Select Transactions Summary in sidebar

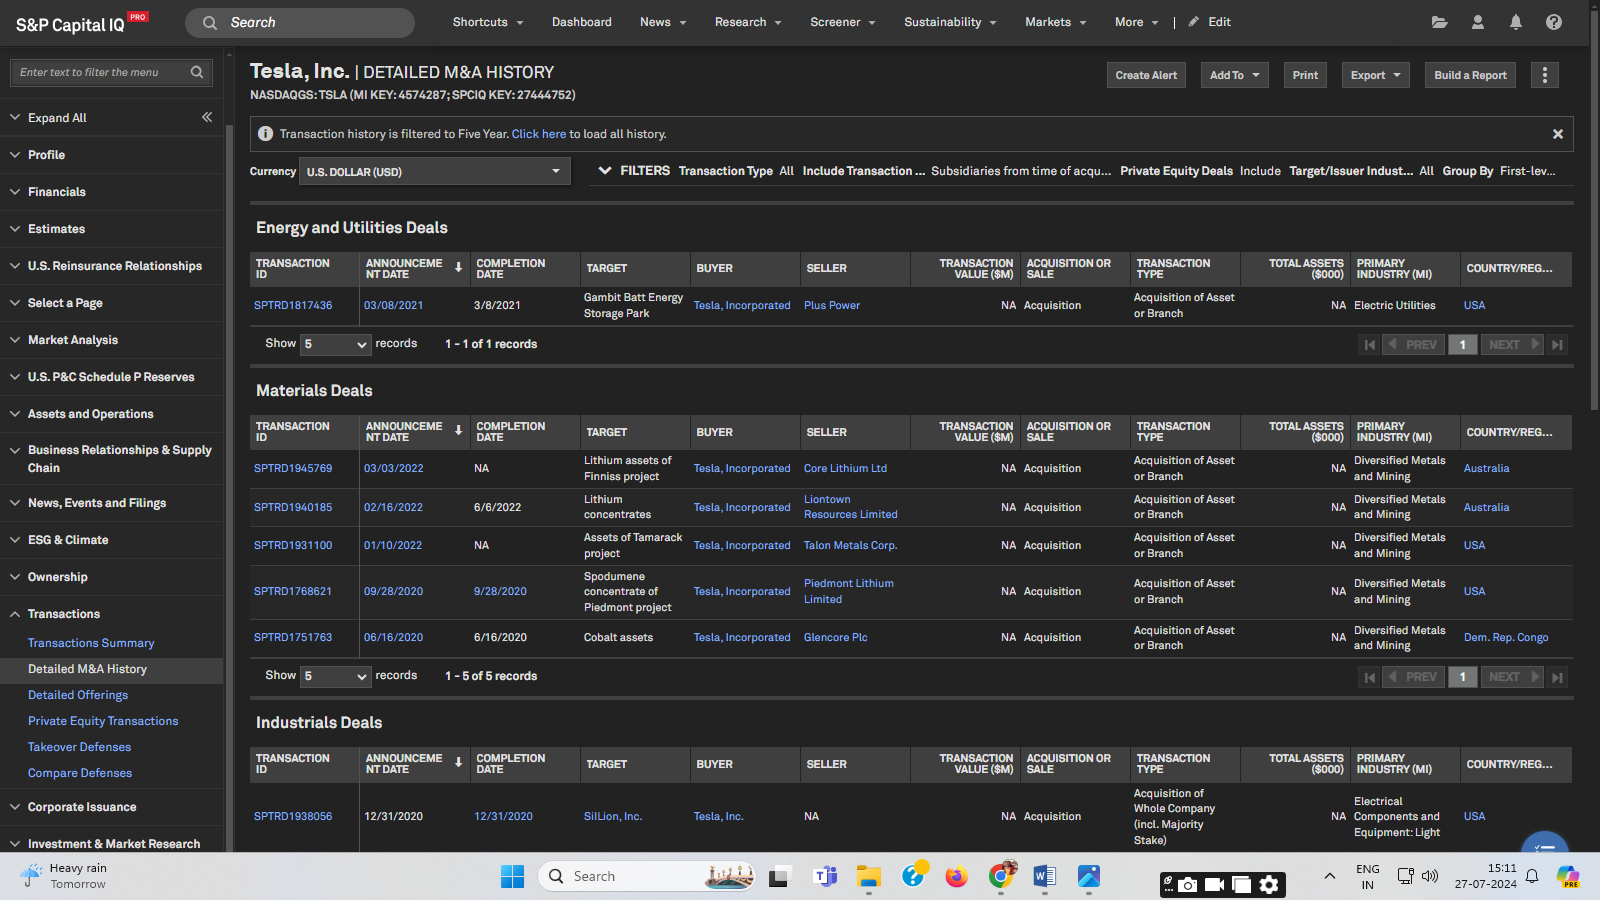pyautogui.click(x=91, y=643)
